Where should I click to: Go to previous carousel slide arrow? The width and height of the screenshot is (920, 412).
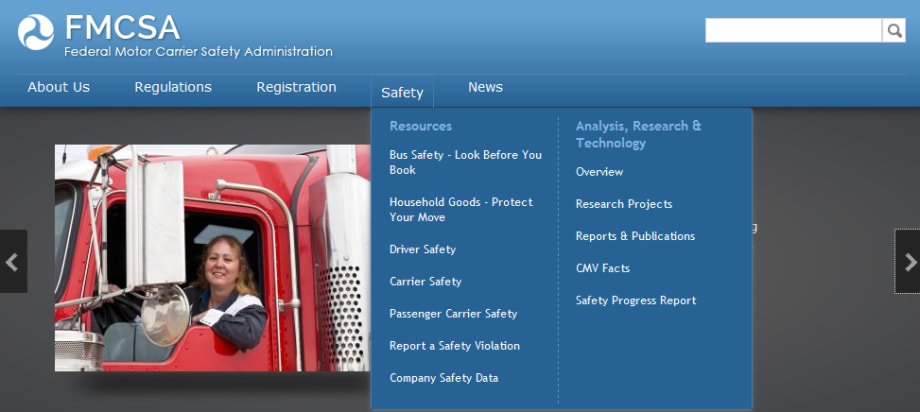point(13,261)
